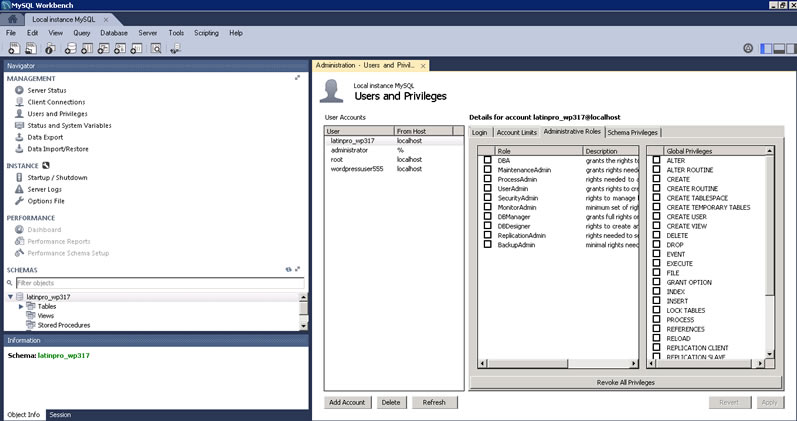Check the ProcessAdmin role
The width and height of the screenshot is (797, 421).
pyautogui.click(x=487, y=178)
